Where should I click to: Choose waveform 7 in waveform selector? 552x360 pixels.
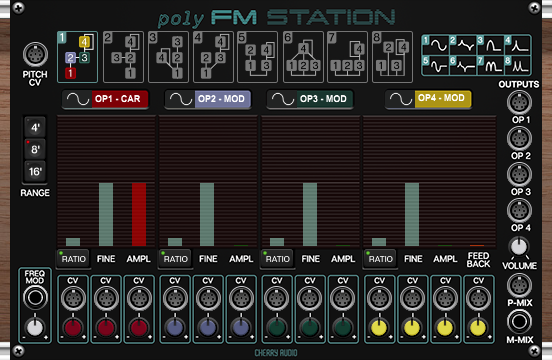(x=490, y=65)
